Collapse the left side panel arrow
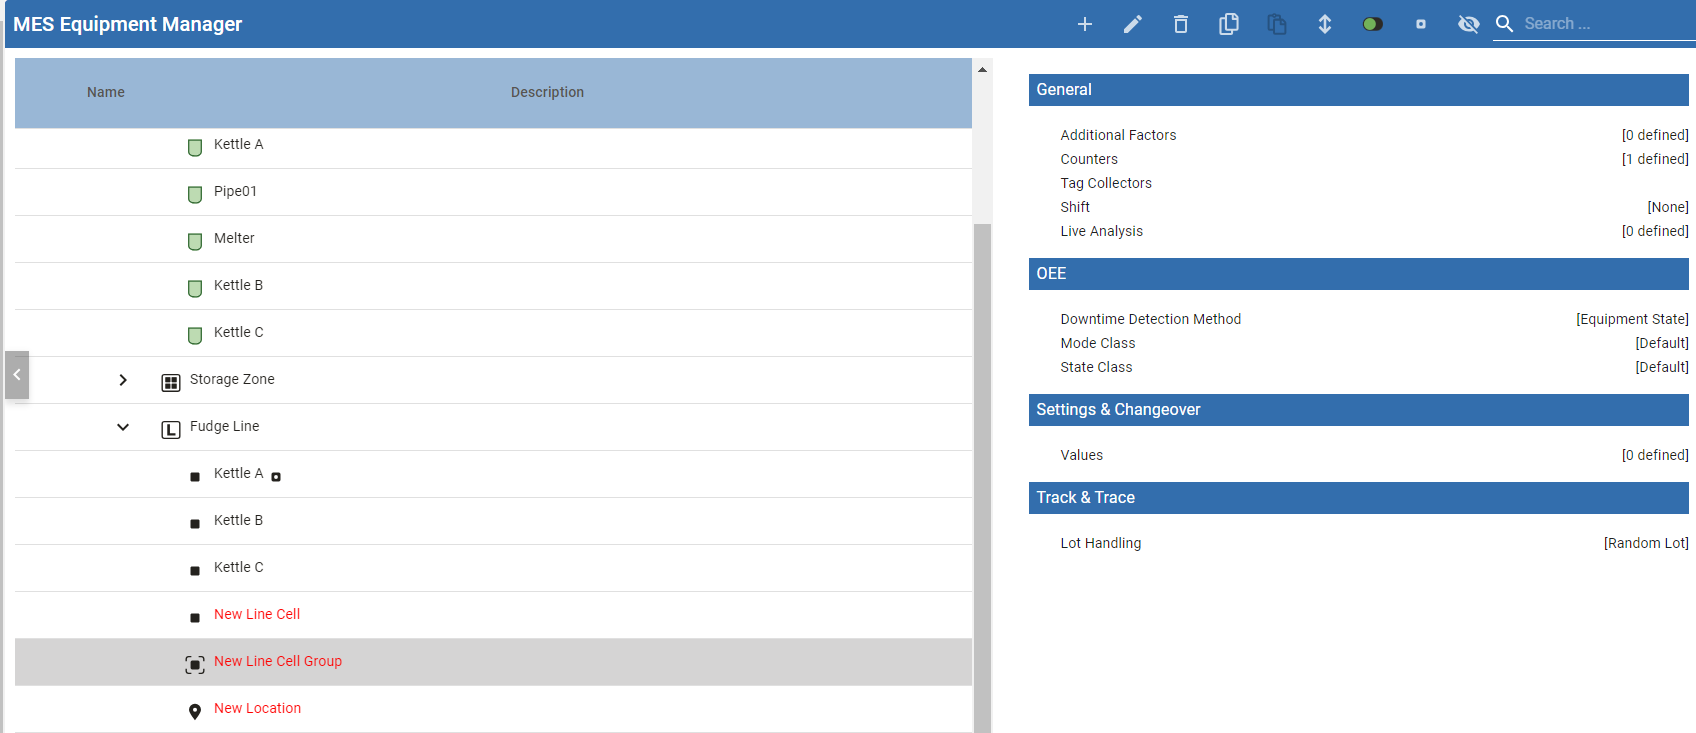The image size is (1696, 733). [17, 375]
